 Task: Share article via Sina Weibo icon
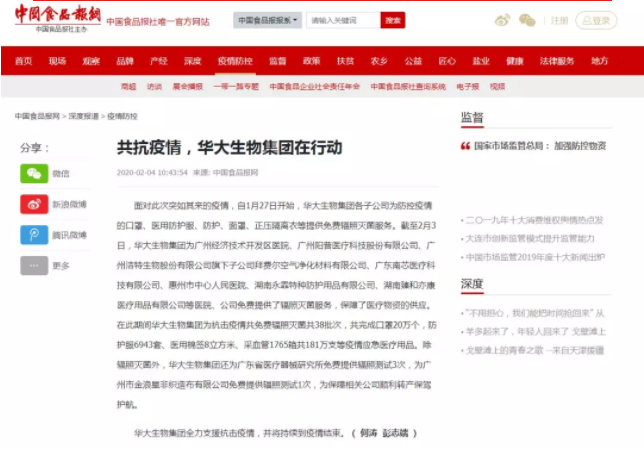33,204
